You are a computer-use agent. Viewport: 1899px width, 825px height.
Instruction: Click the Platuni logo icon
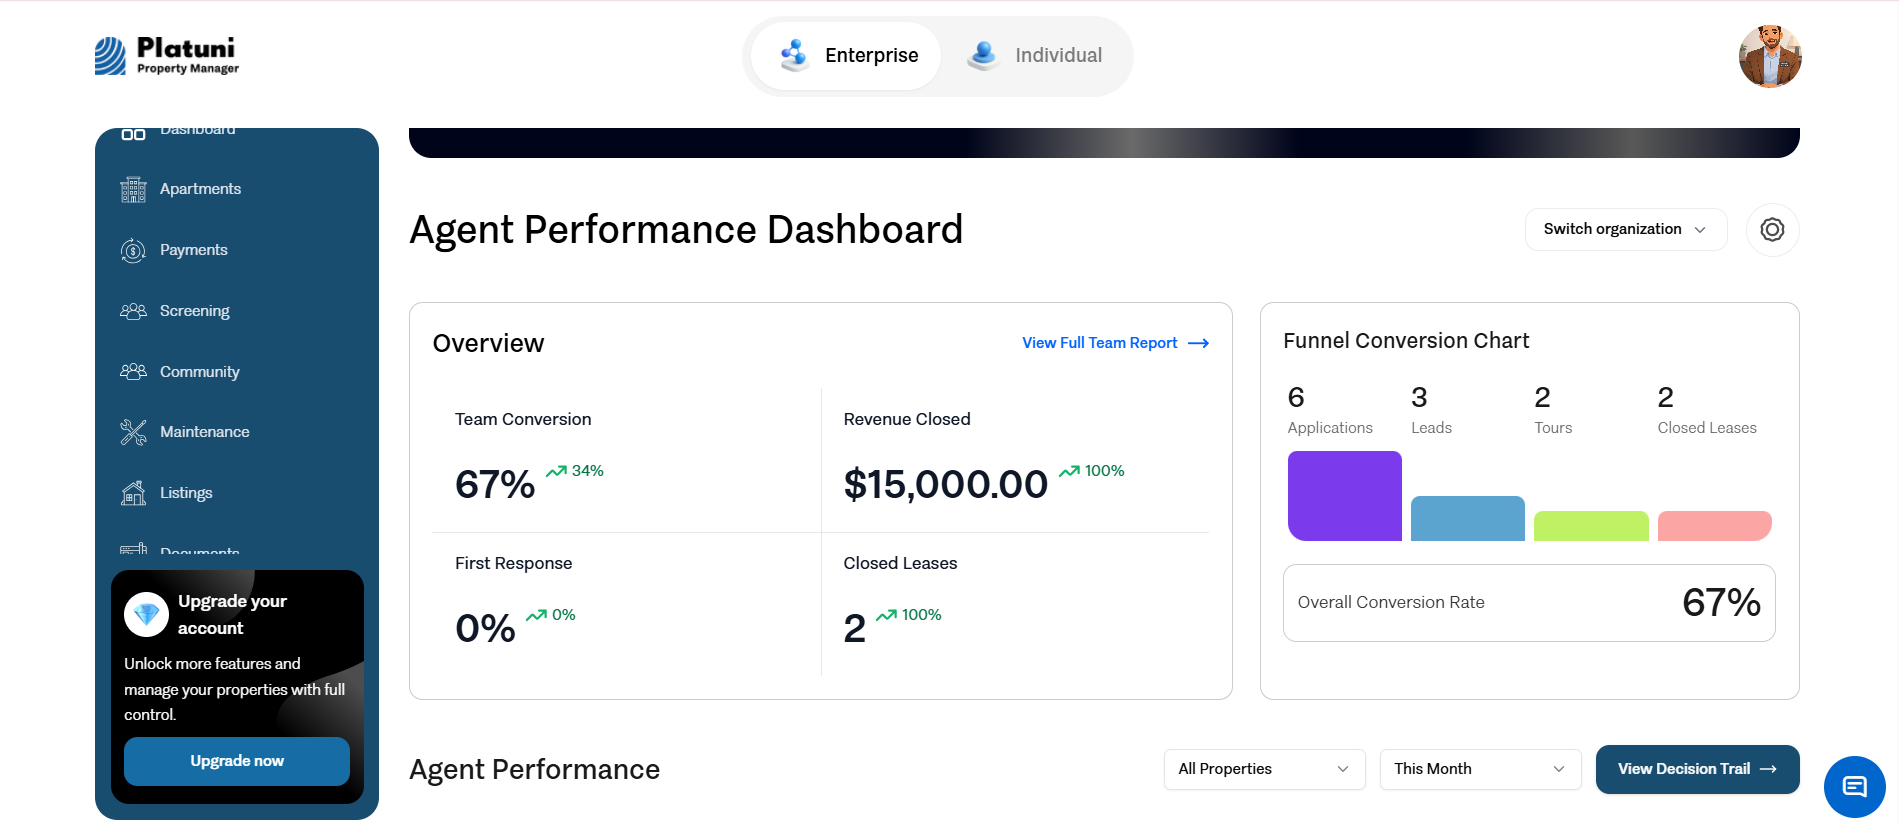[x=110, y=56]
